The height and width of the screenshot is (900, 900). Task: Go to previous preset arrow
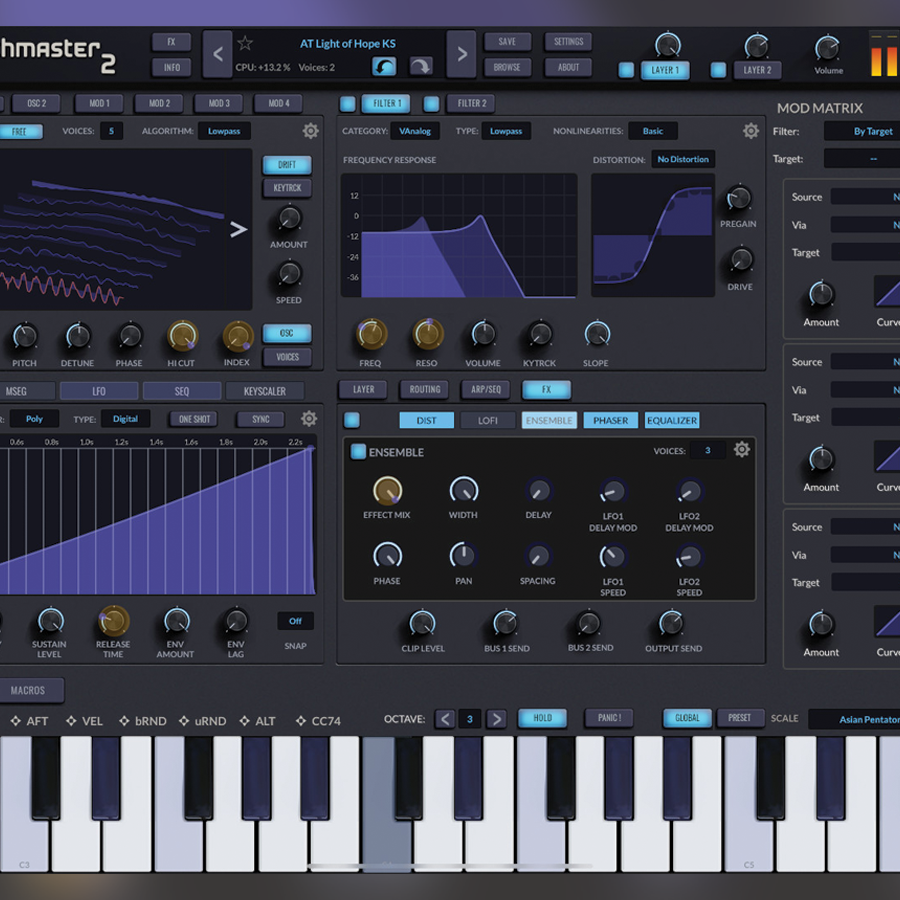click(x=218, y=55)
